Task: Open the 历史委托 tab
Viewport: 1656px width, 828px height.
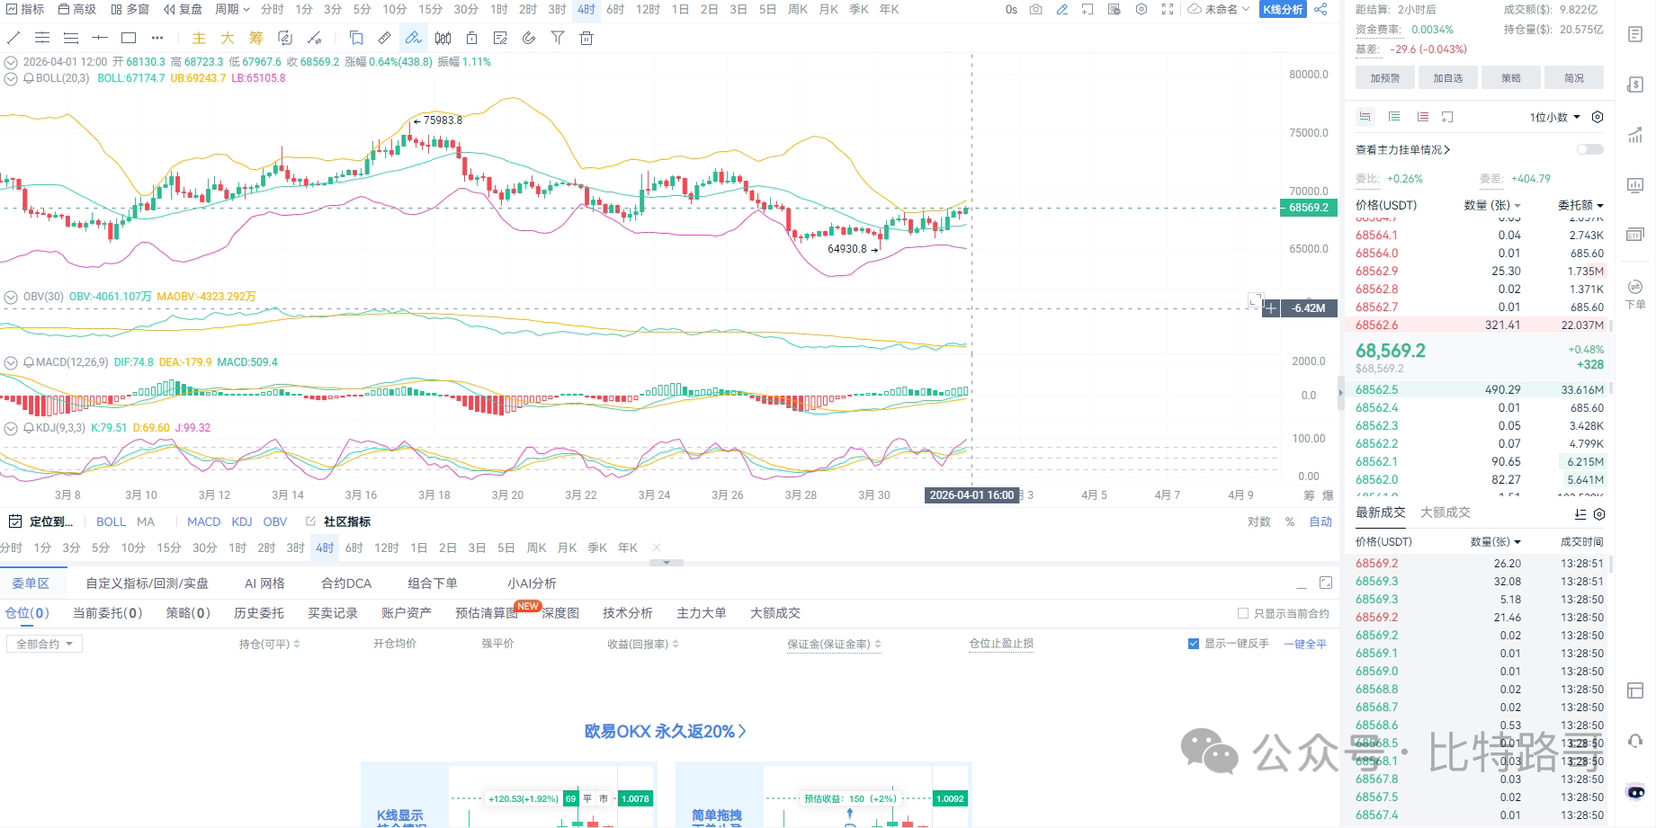Action: 258,613
